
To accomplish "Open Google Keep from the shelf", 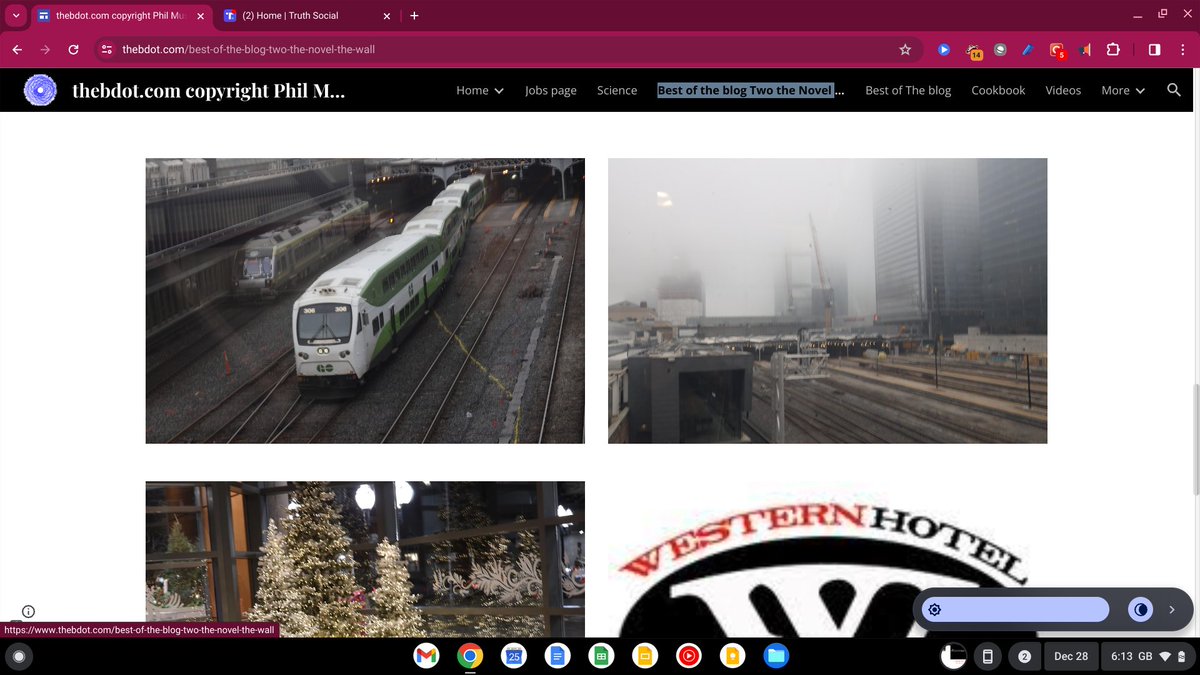I will coord(733,656).
